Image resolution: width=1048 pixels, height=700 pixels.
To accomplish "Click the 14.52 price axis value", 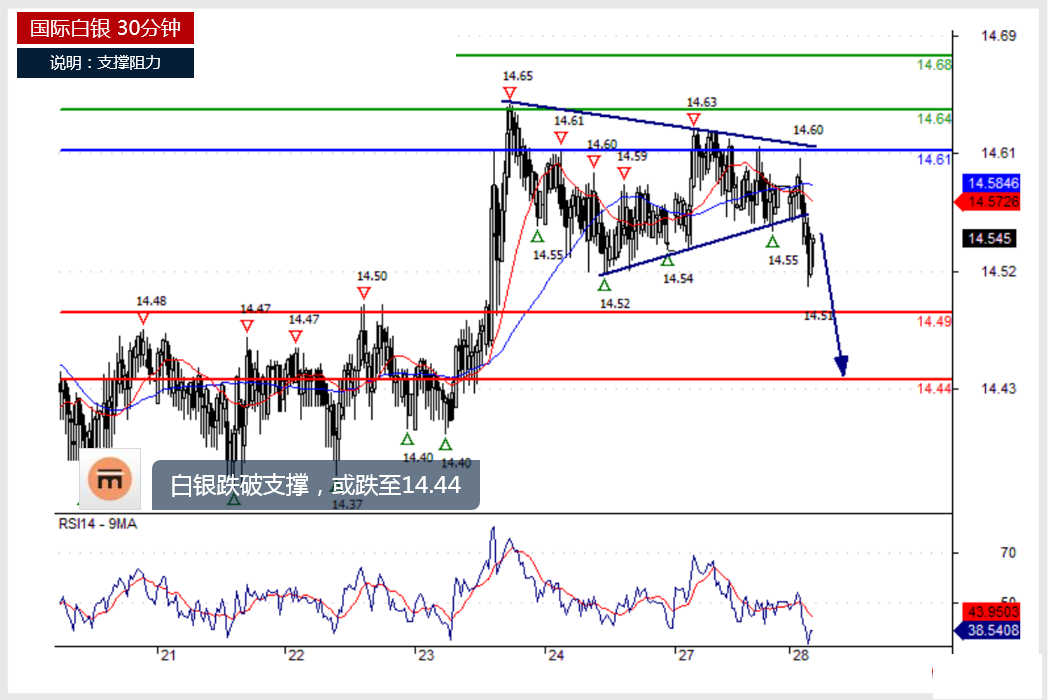I will point(999,271).
